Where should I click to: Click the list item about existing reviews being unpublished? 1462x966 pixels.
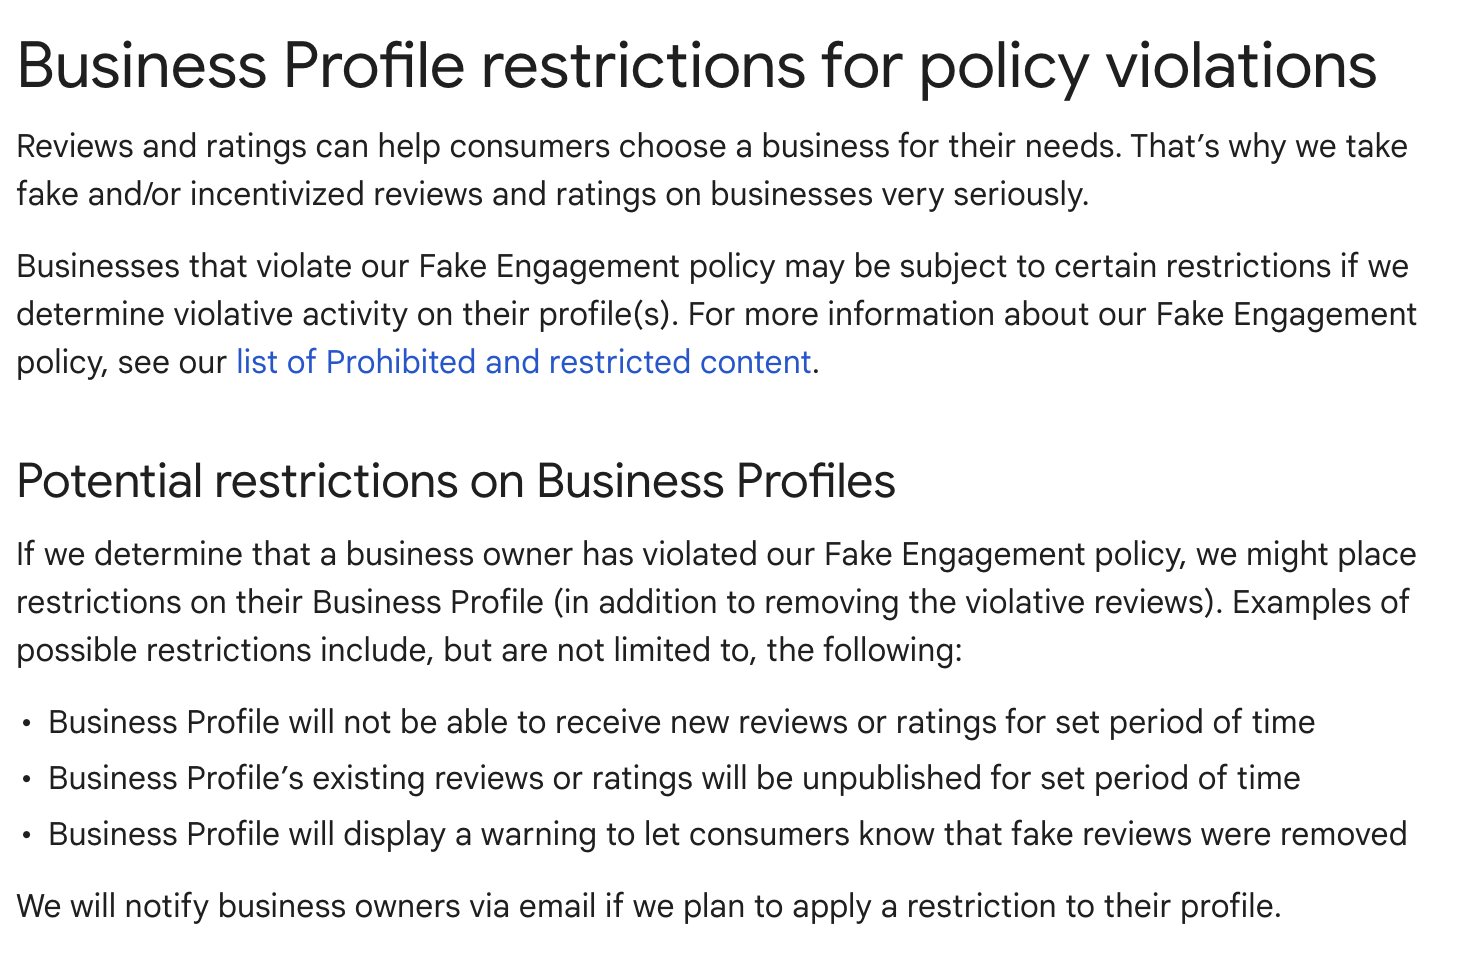point(674,779)
